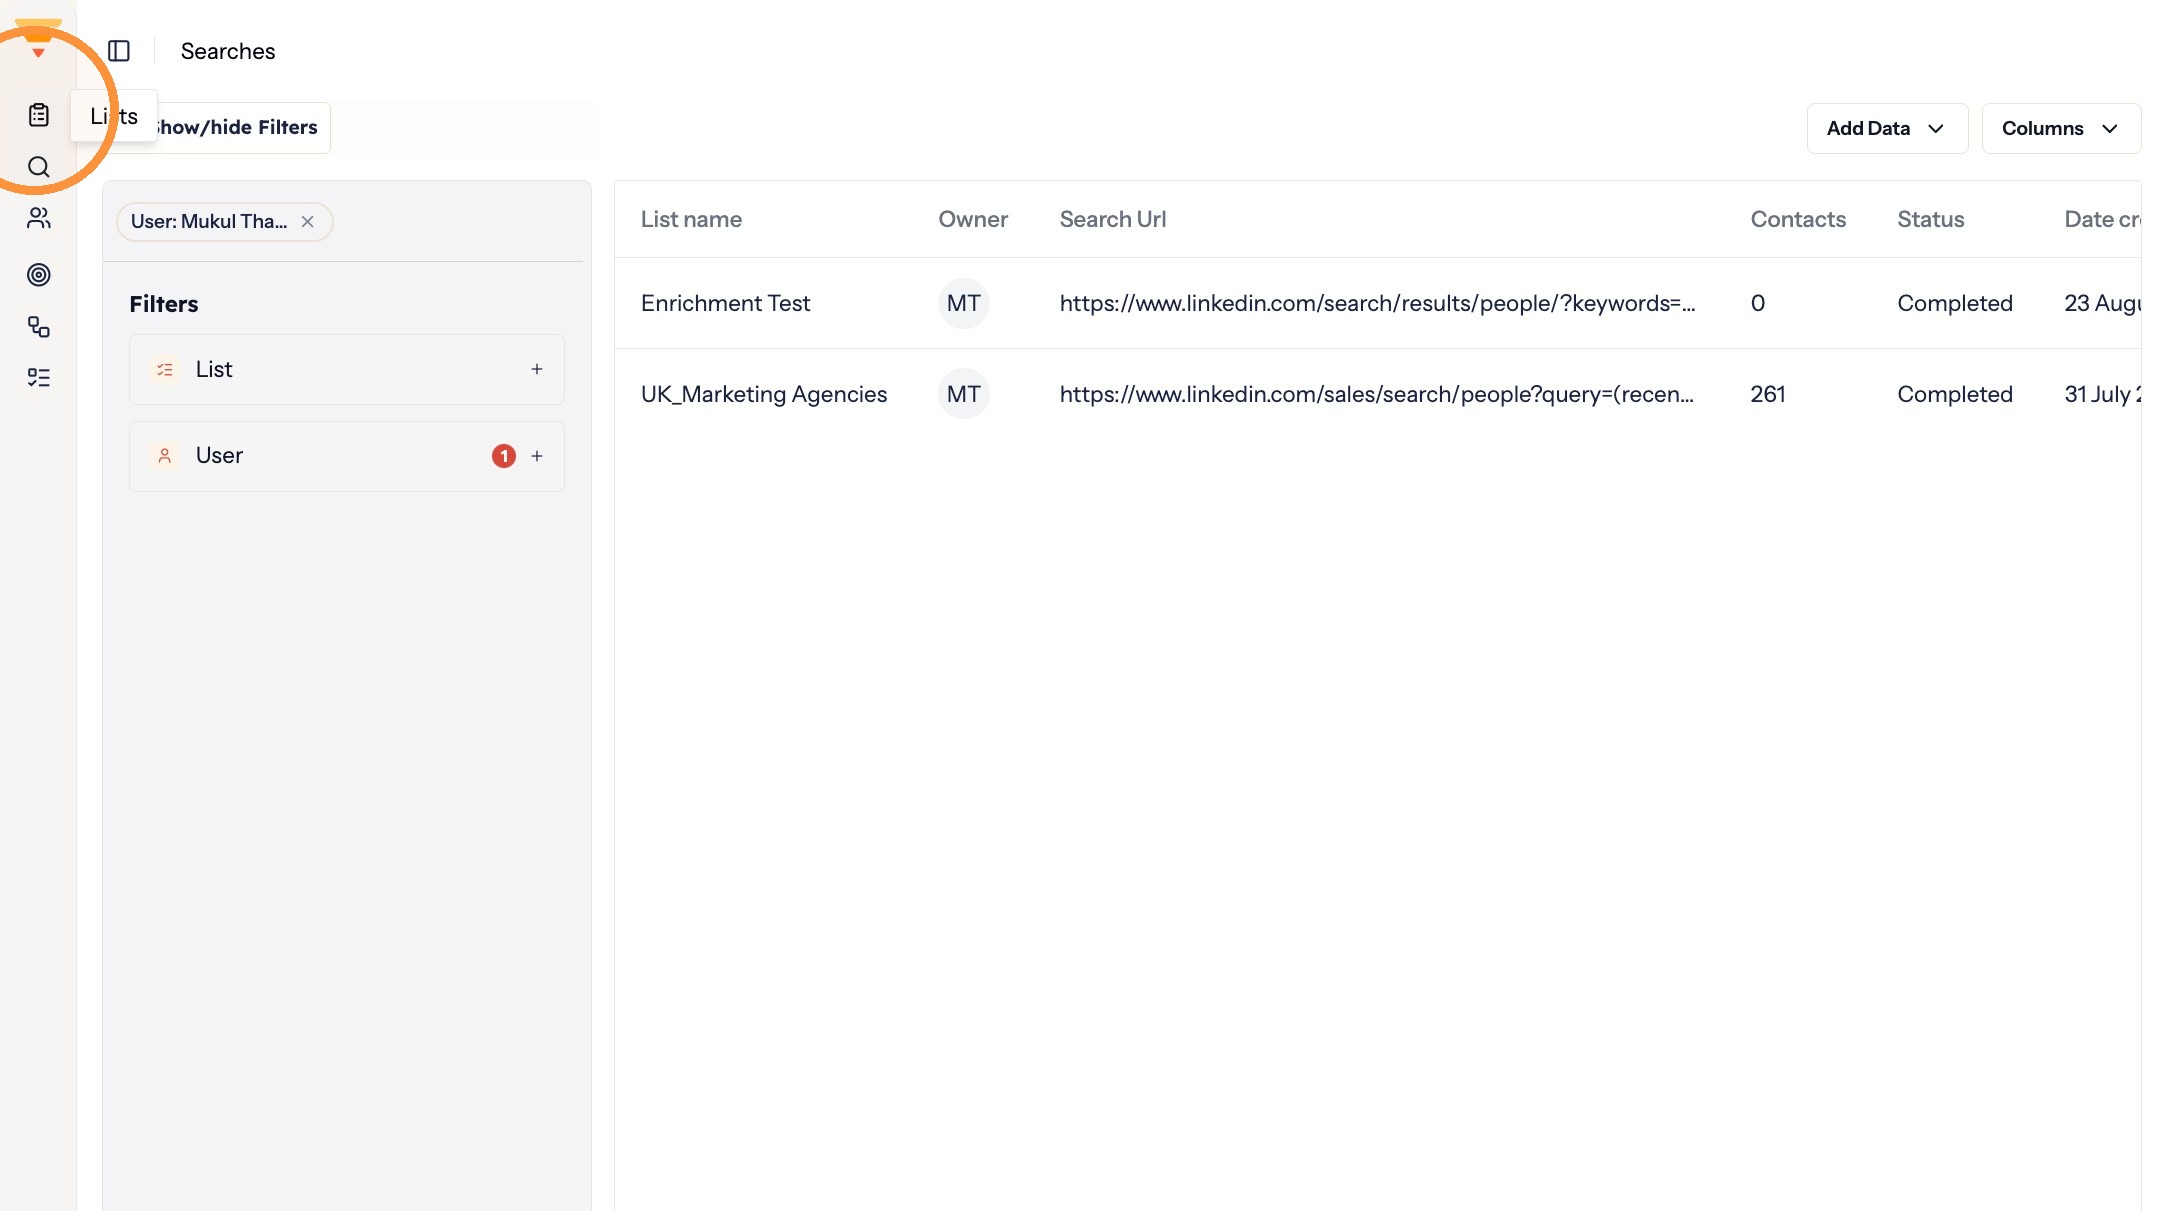The height and width of the screenshot is (1211, 2168).
Task: Click the contacts count 261
Action: point(1768,394)
